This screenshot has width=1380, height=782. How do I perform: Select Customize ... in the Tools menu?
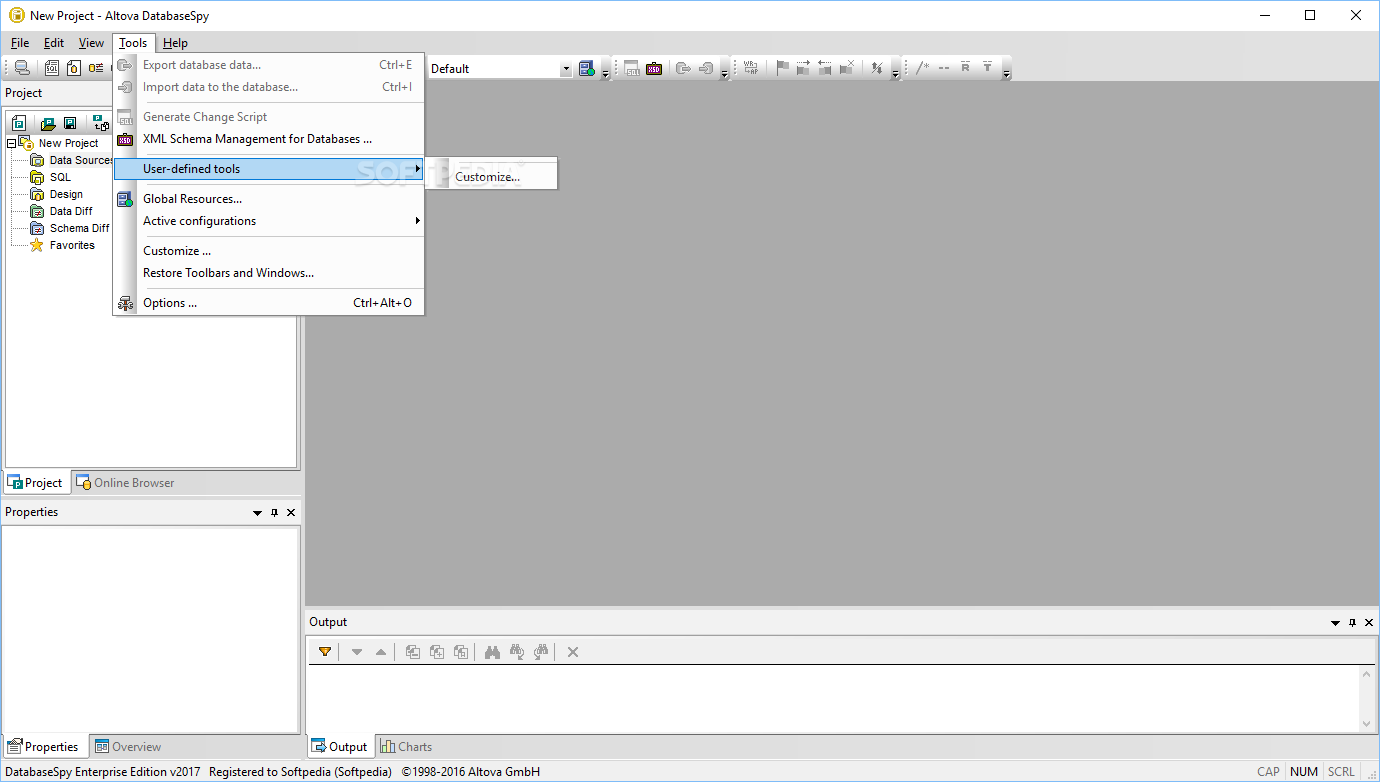click(x=270, y=251)
